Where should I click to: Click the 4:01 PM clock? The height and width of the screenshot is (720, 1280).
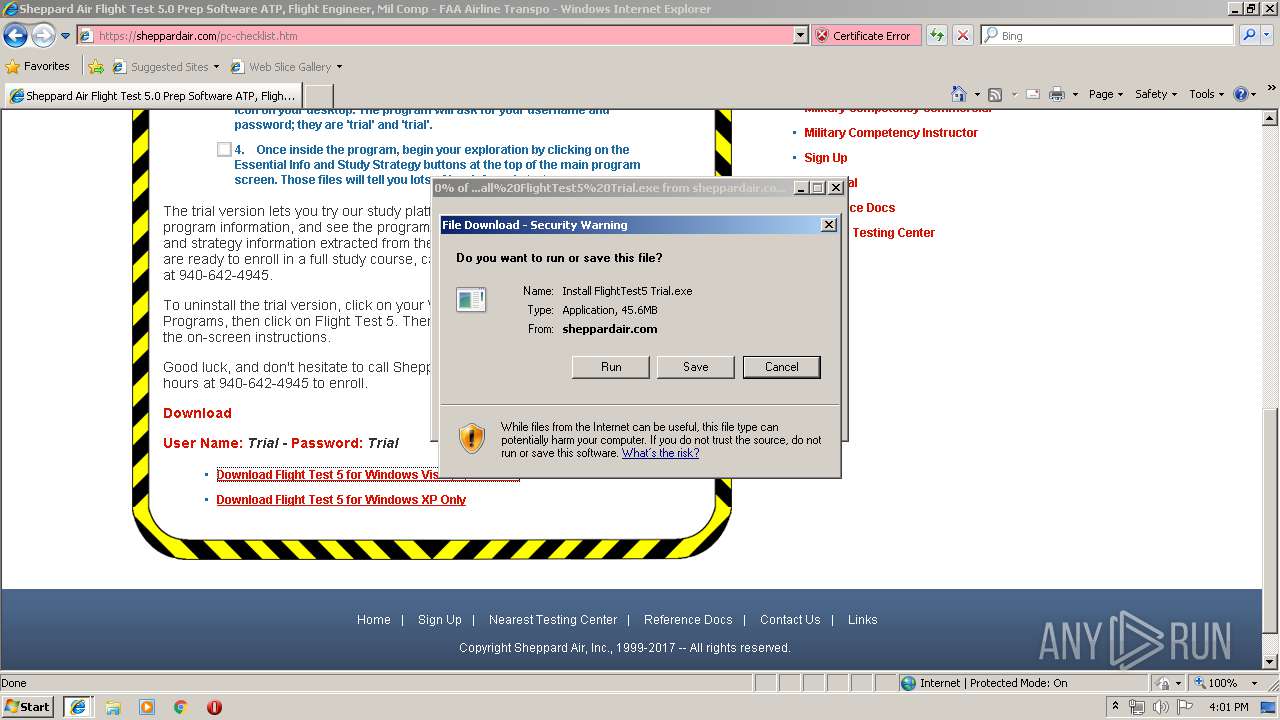click(1229, 707)
